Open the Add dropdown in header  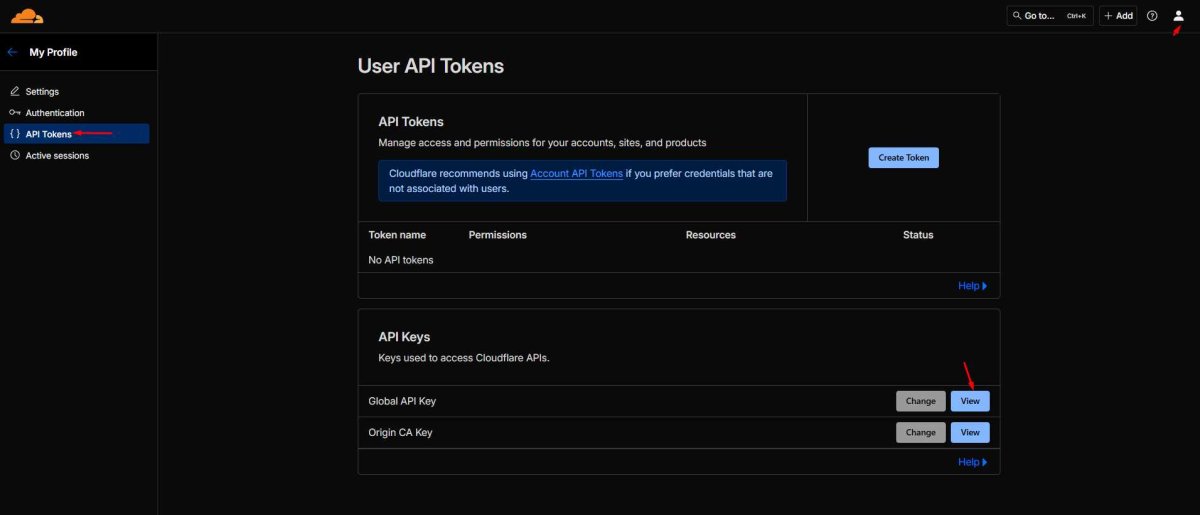[x=1118, y=16]
